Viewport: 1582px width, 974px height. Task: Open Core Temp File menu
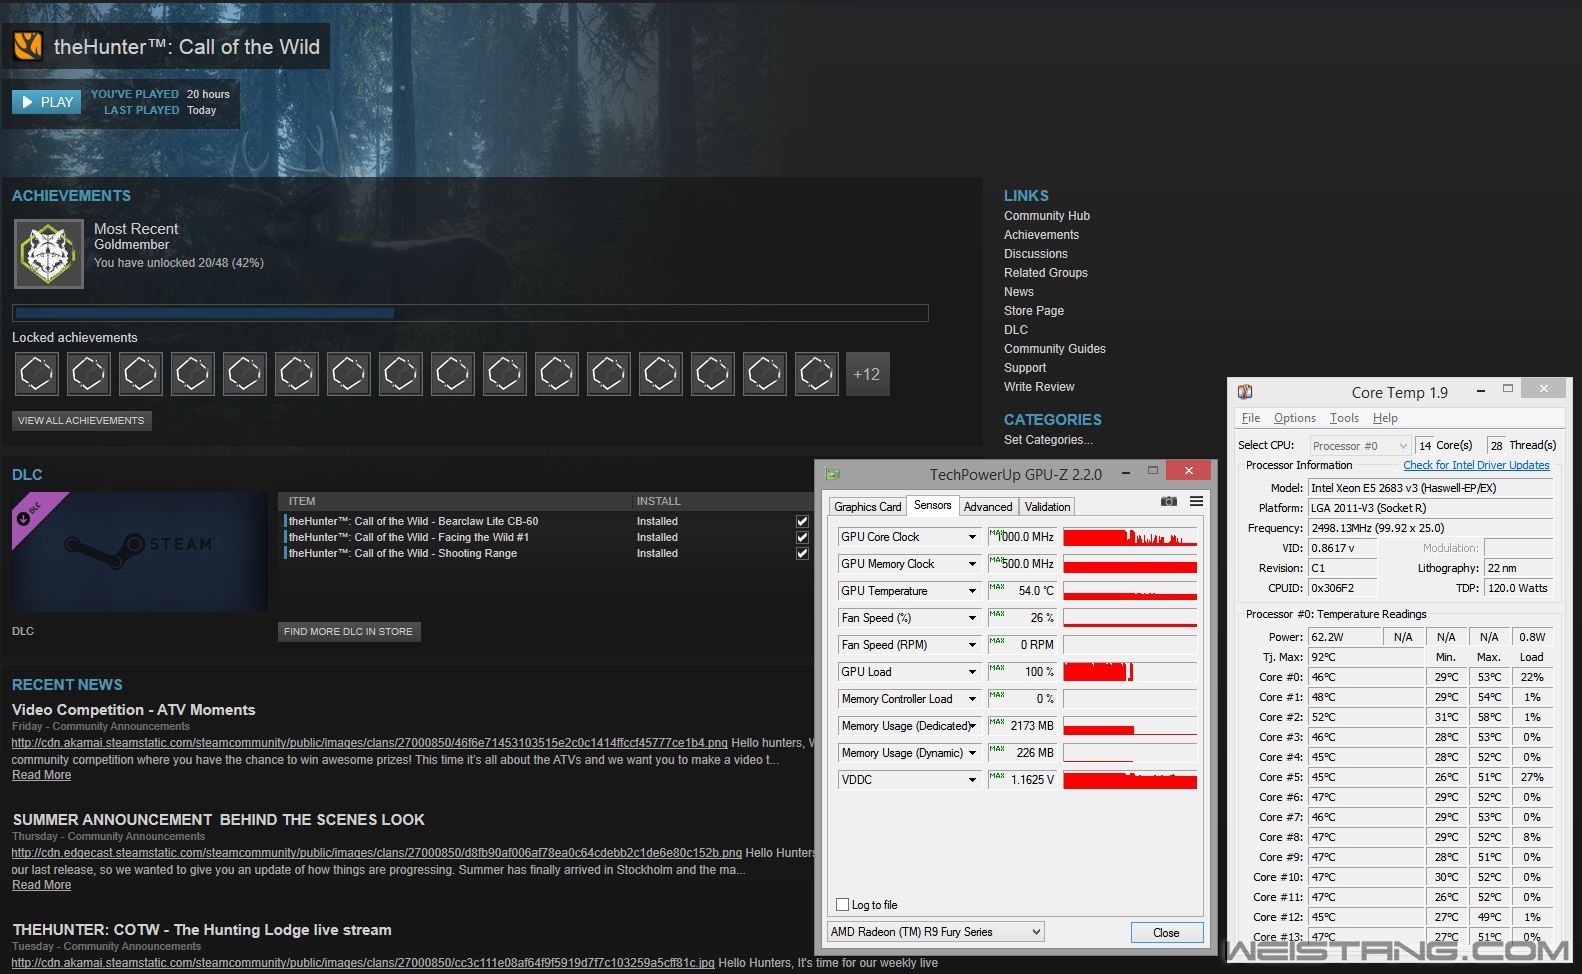click(x=1251, y=418)
